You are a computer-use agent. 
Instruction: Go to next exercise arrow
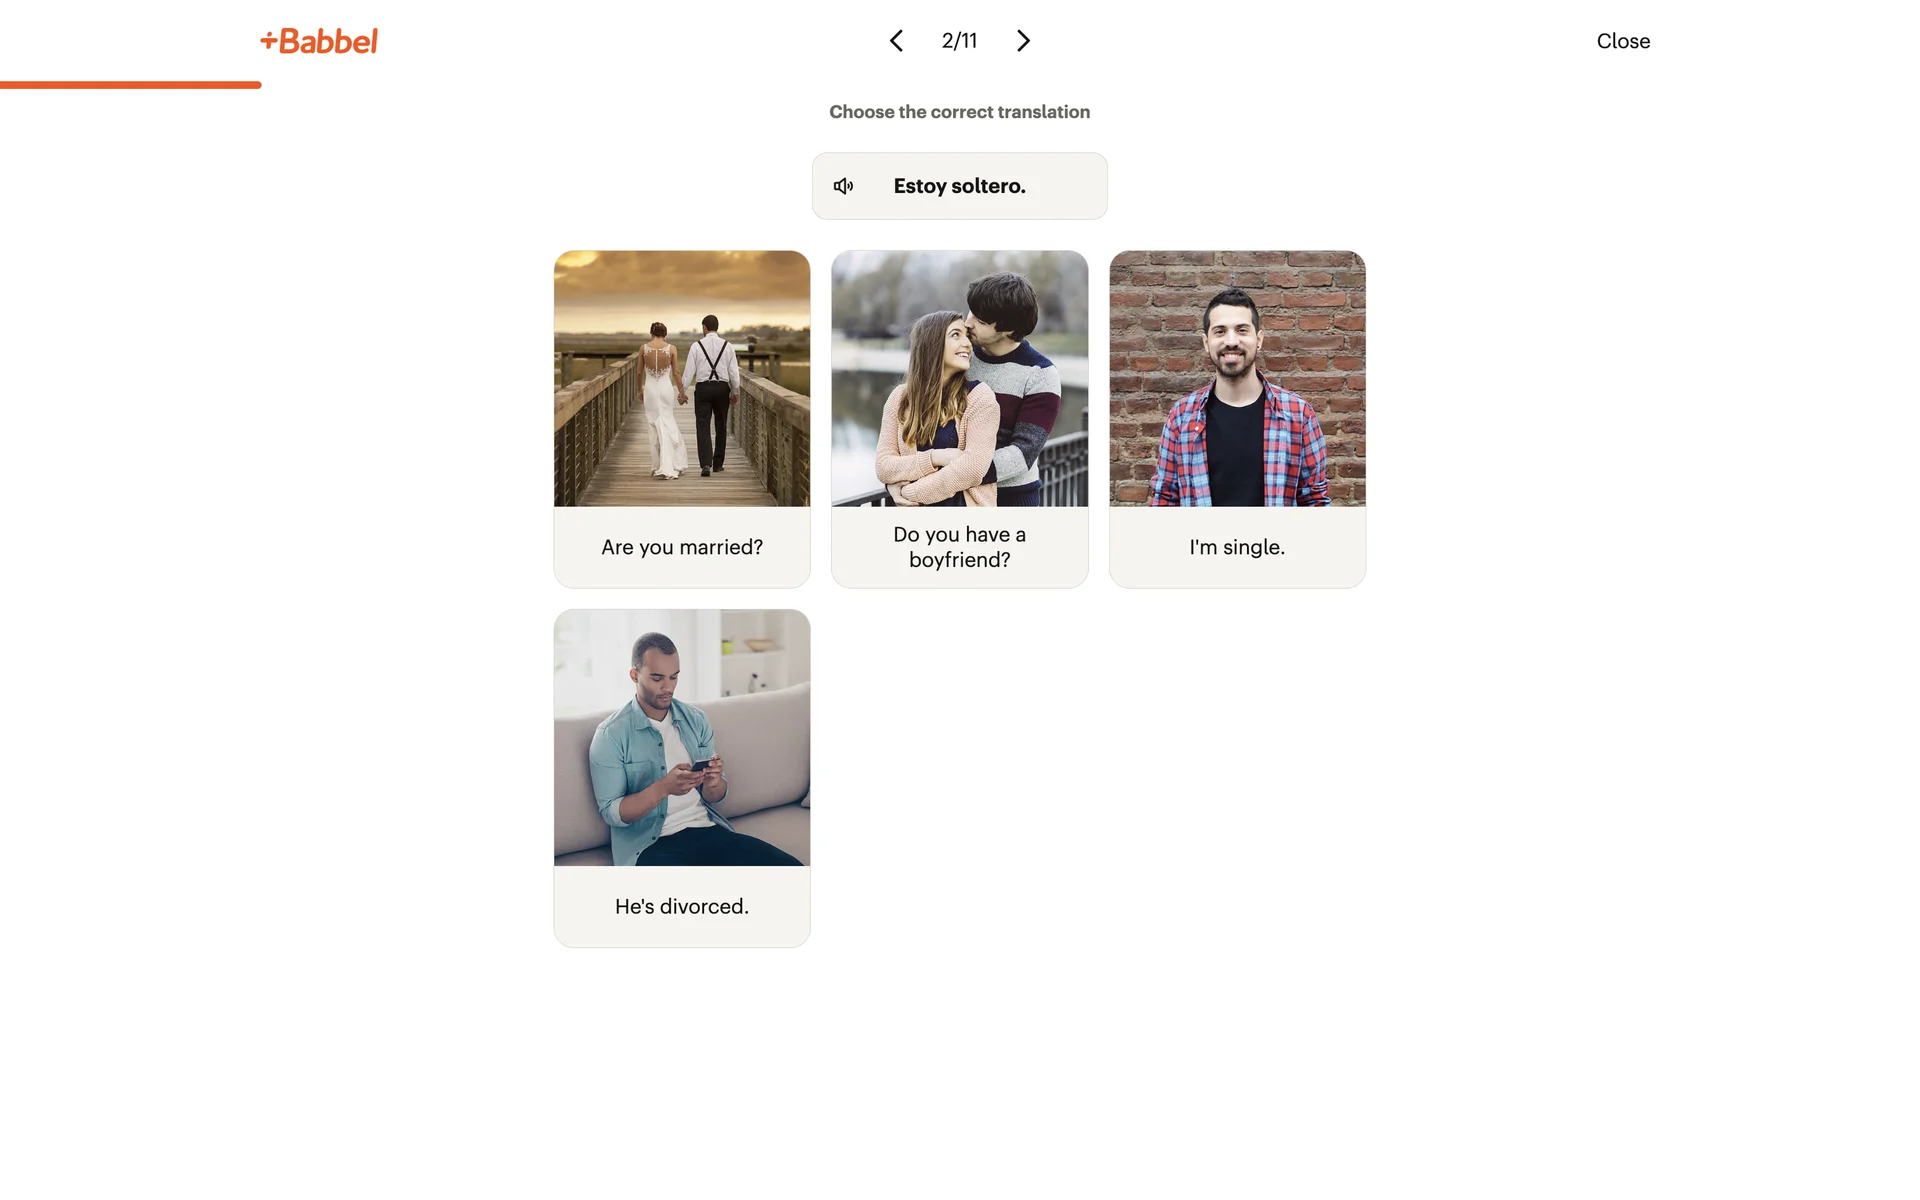[1023, 41]
